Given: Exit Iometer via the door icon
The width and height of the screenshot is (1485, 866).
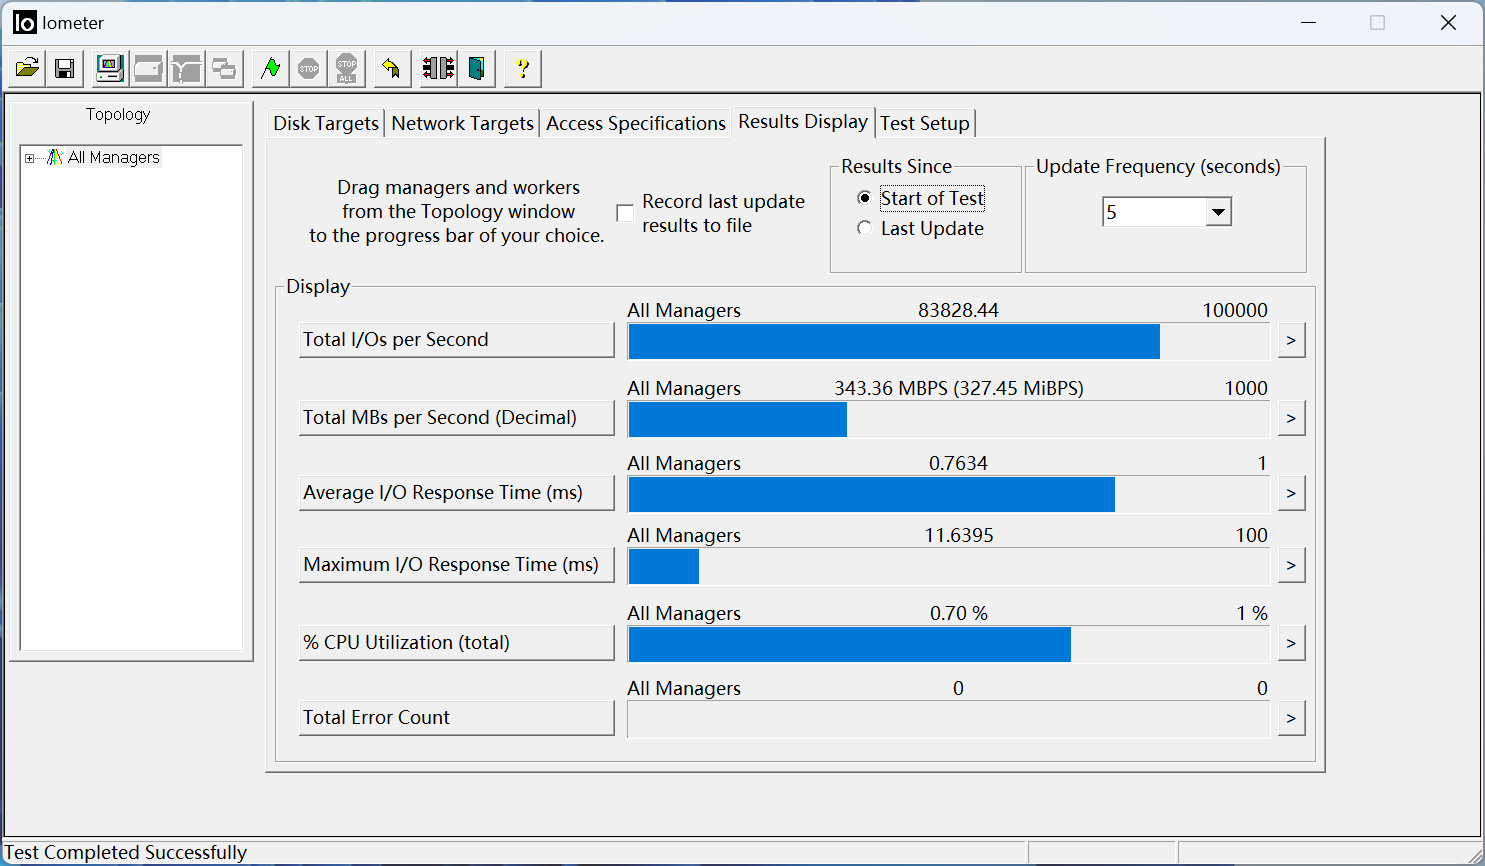Looking at the screenshot, I should point(477,69).
